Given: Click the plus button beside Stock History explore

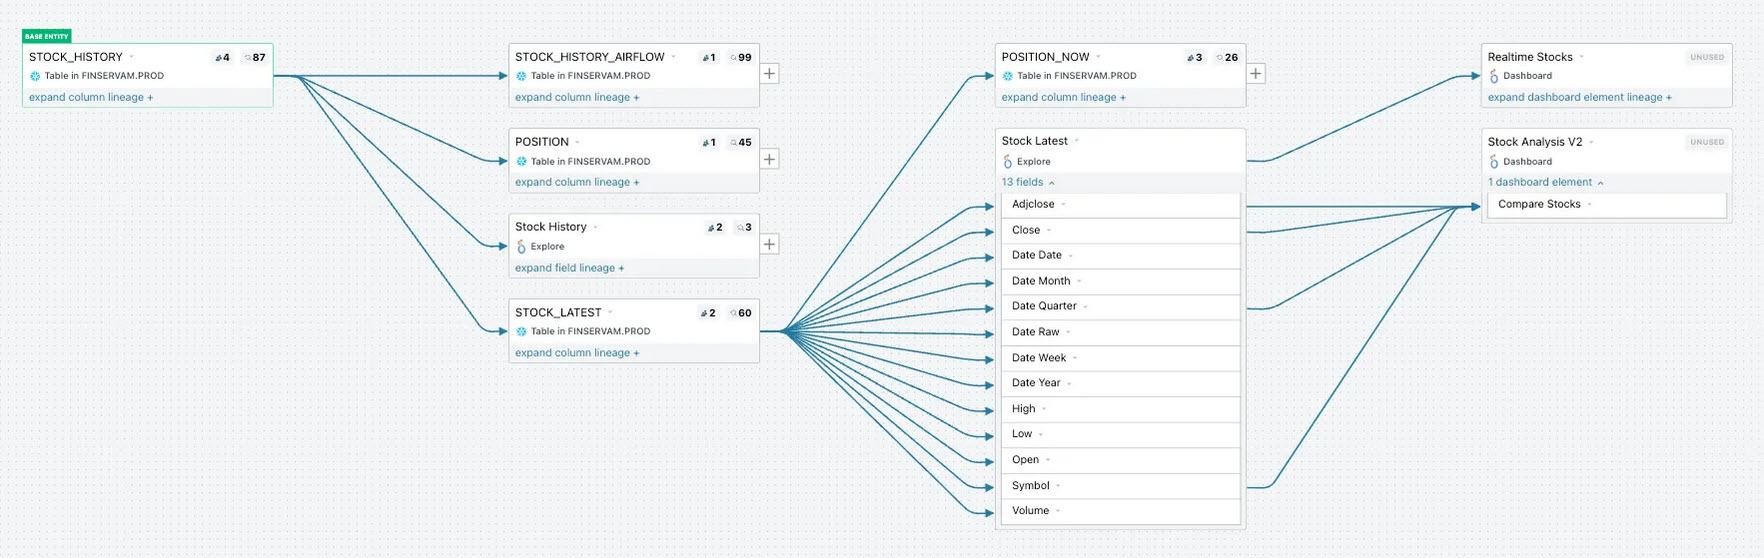Looking at the screenshot, I should (769, 244).
